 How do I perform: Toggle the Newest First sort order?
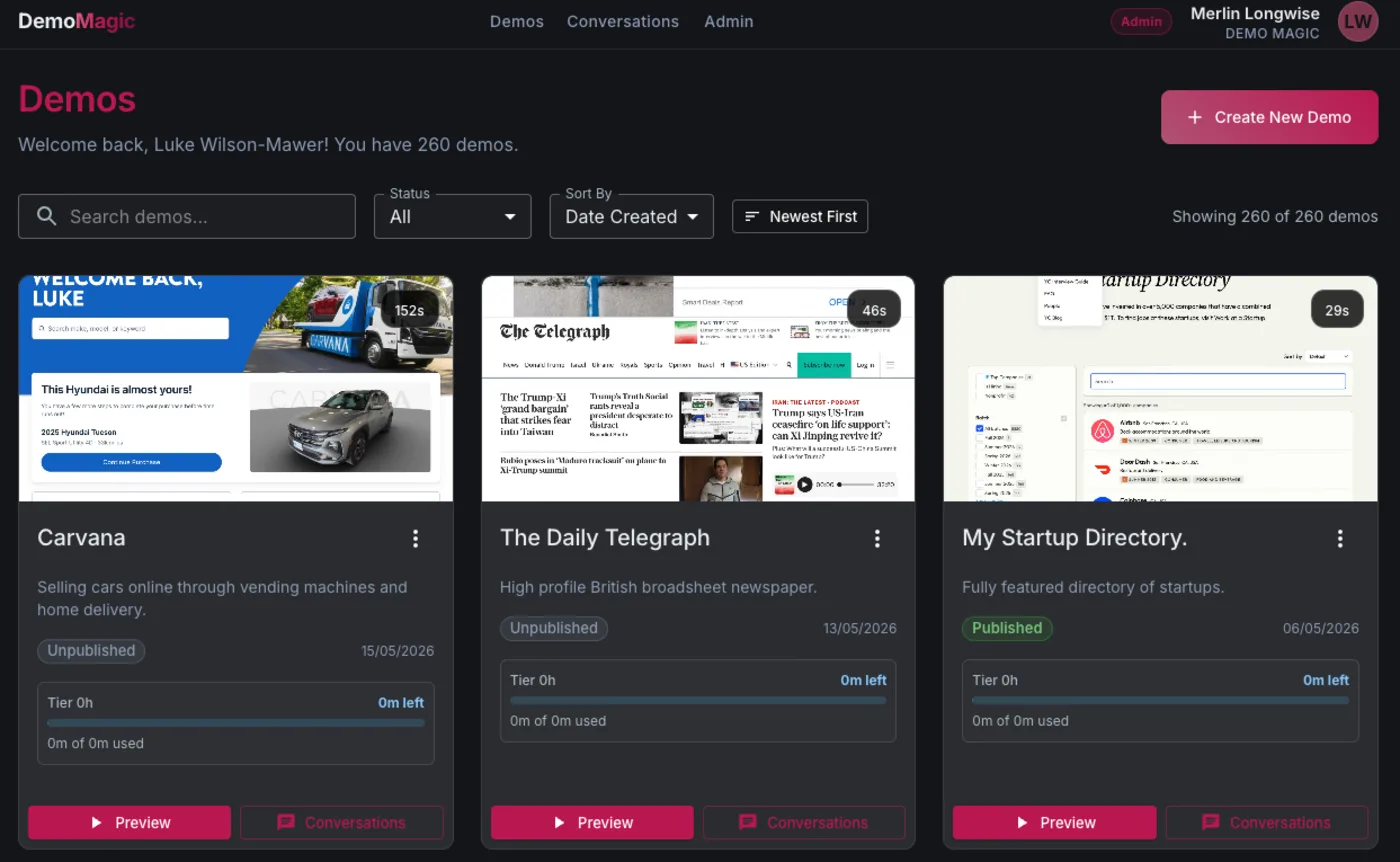(800, 216)
